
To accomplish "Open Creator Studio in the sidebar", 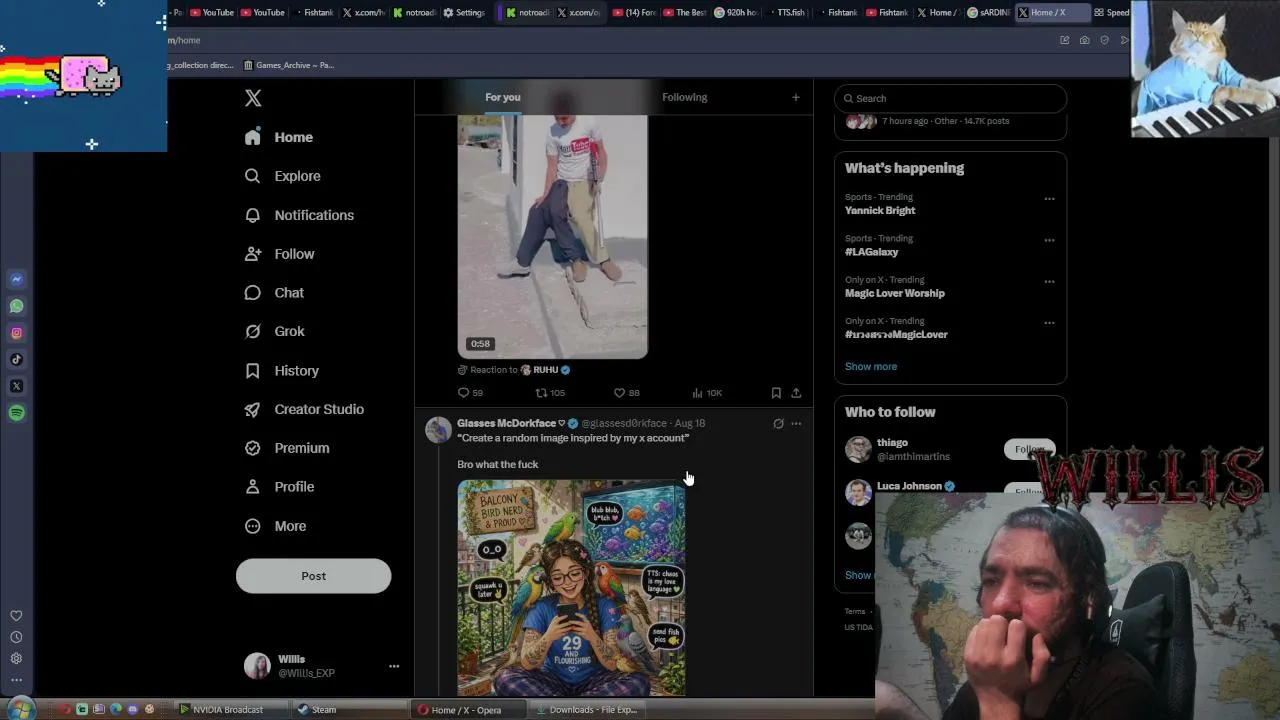I will (x=304, y=409).
